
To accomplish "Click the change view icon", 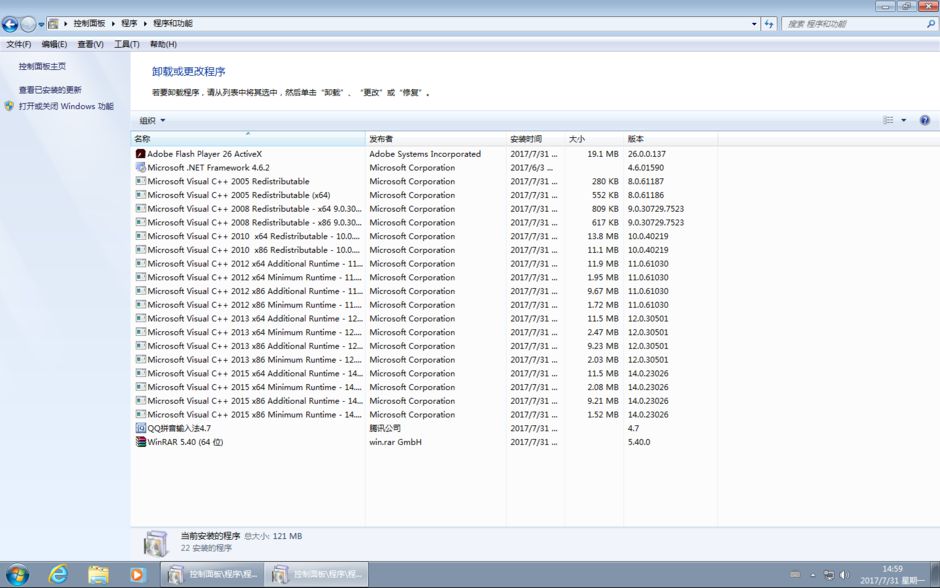I will [888, 120].
